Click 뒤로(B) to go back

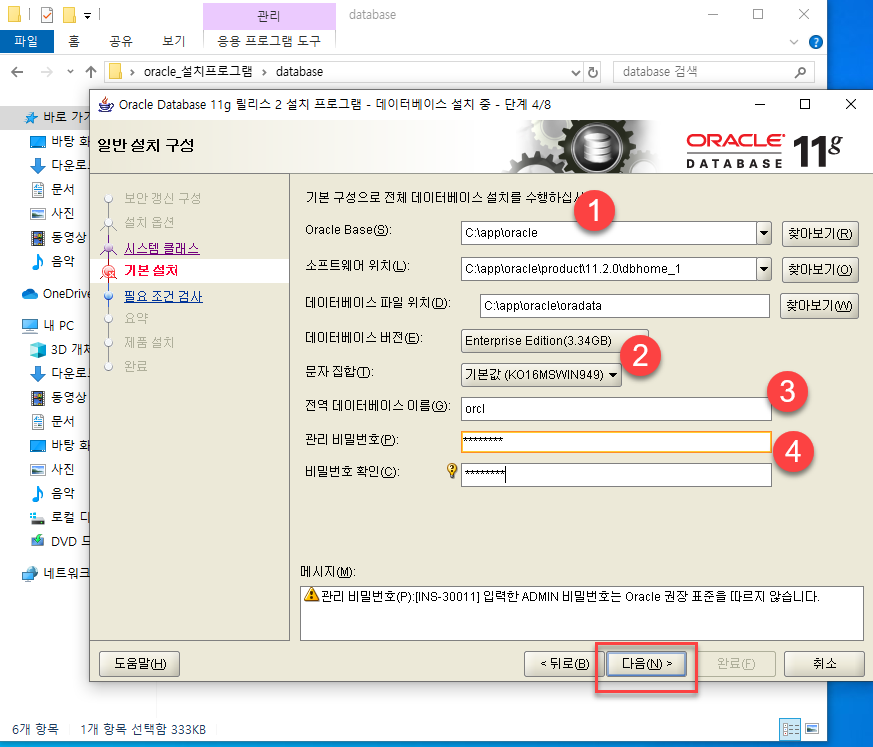564,664
